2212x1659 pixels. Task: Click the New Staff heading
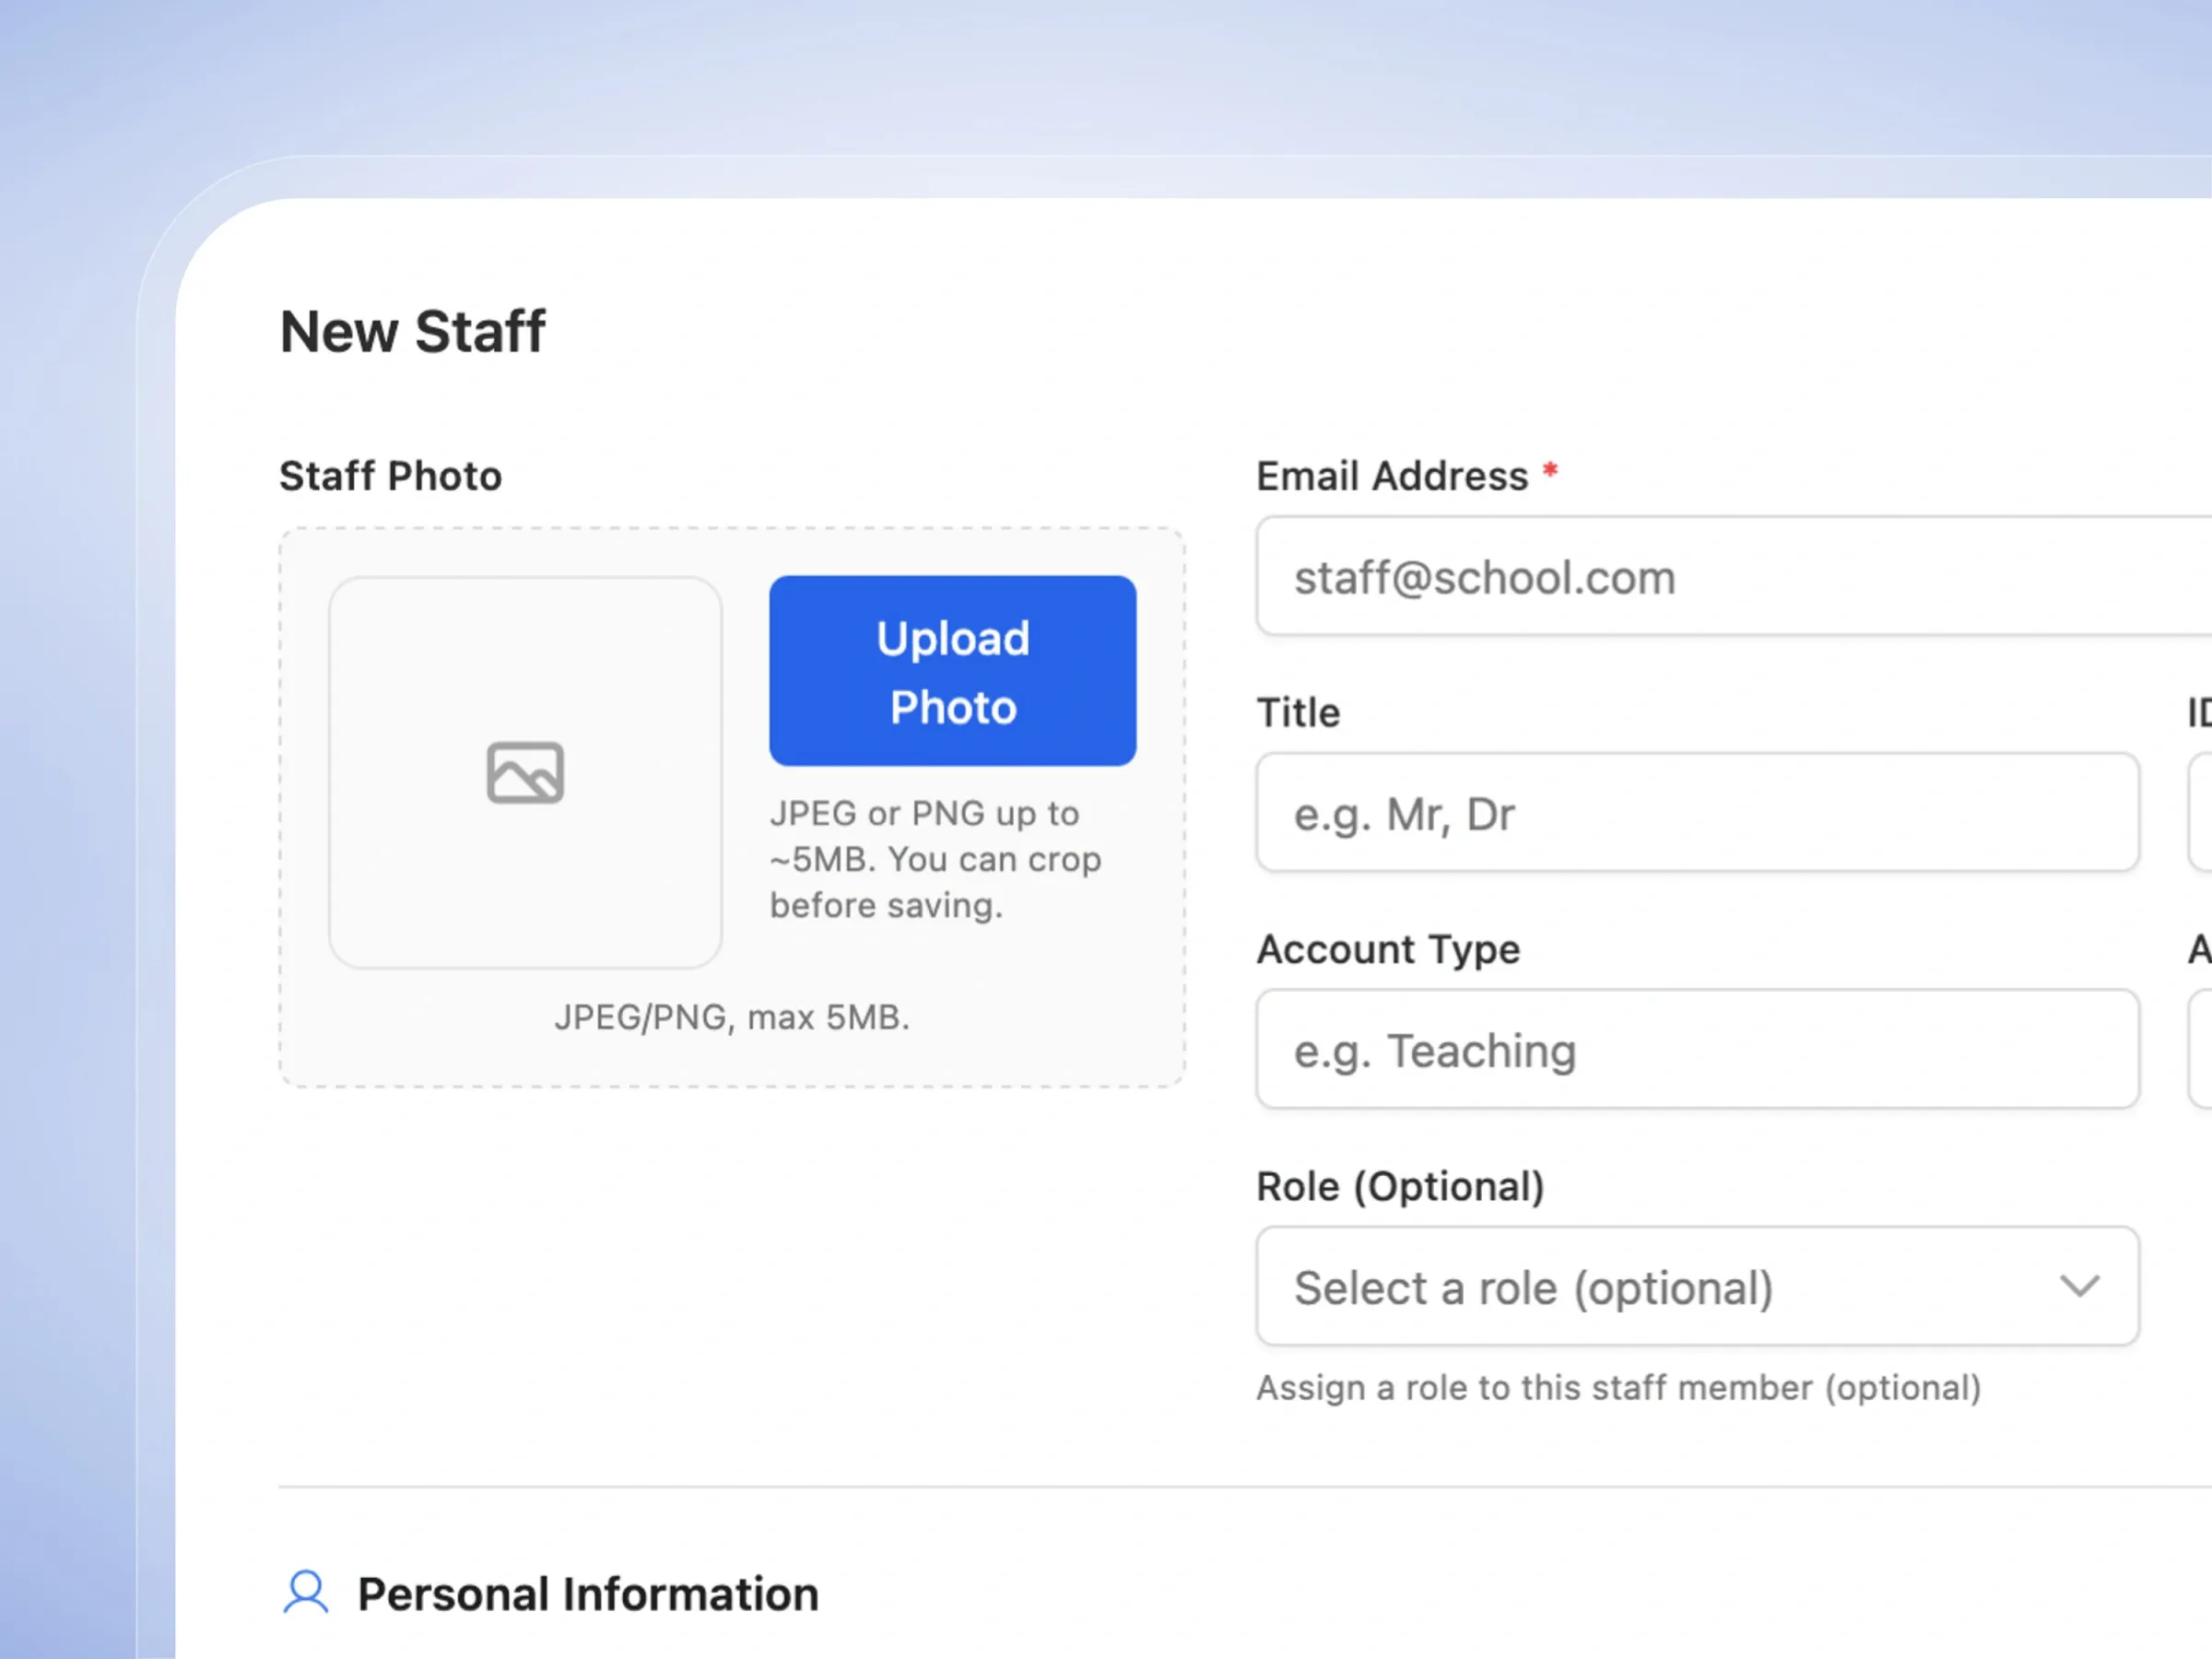[412, 331]
